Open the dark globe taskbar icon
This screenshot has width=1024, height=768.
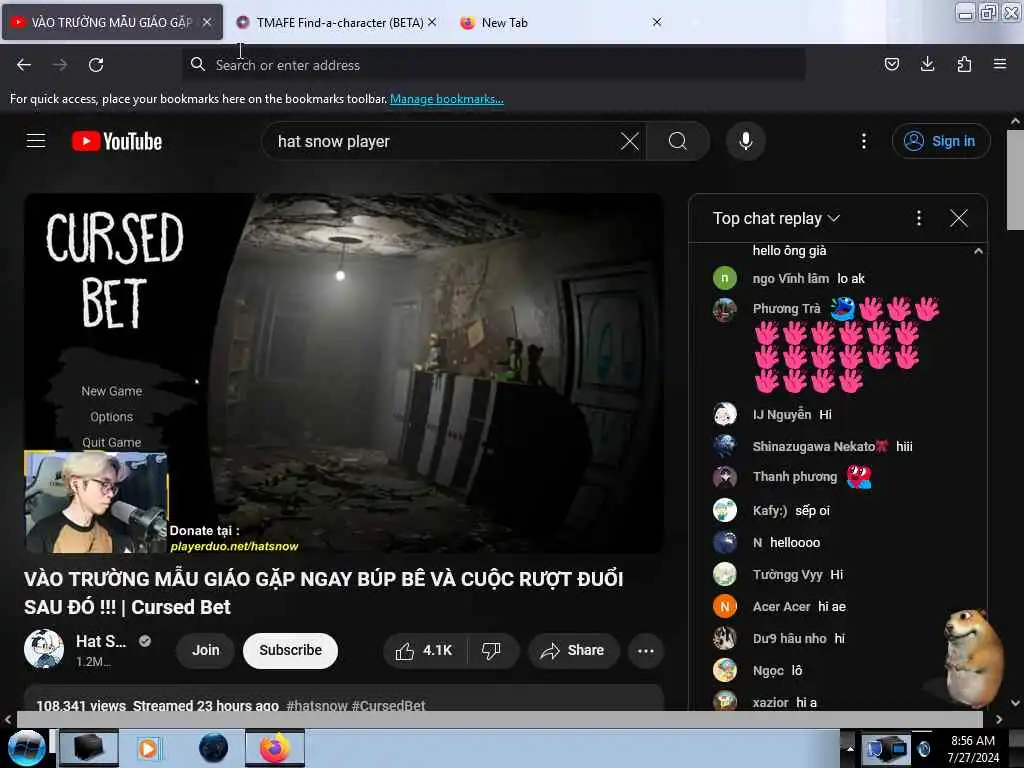pos(213,748)
